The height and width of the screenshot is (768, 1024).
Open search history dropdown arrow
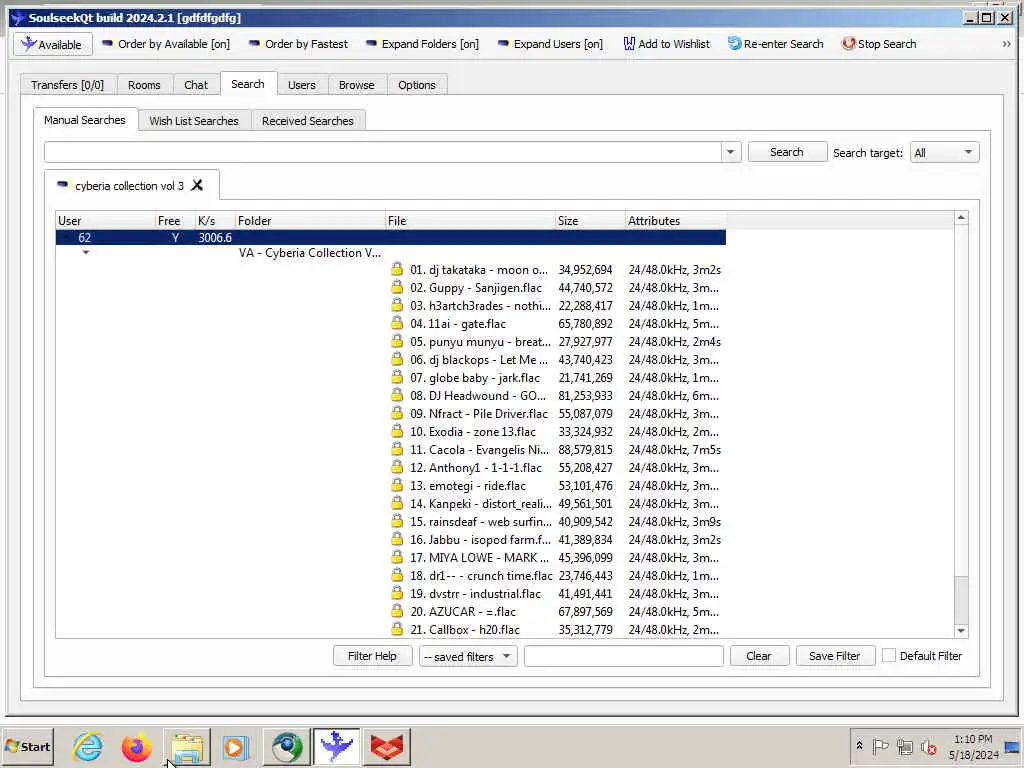731,152
